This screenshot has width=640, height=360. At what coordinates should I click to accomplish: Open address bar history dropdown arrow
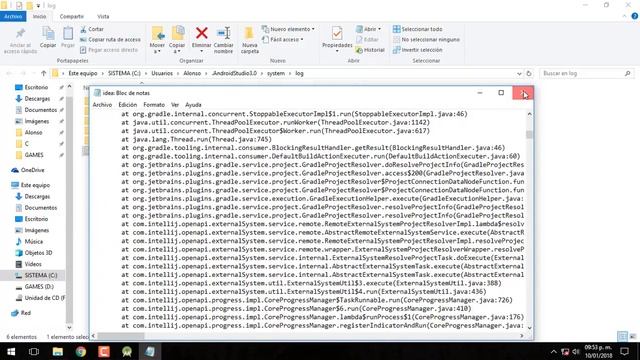(x=519, y=73)
